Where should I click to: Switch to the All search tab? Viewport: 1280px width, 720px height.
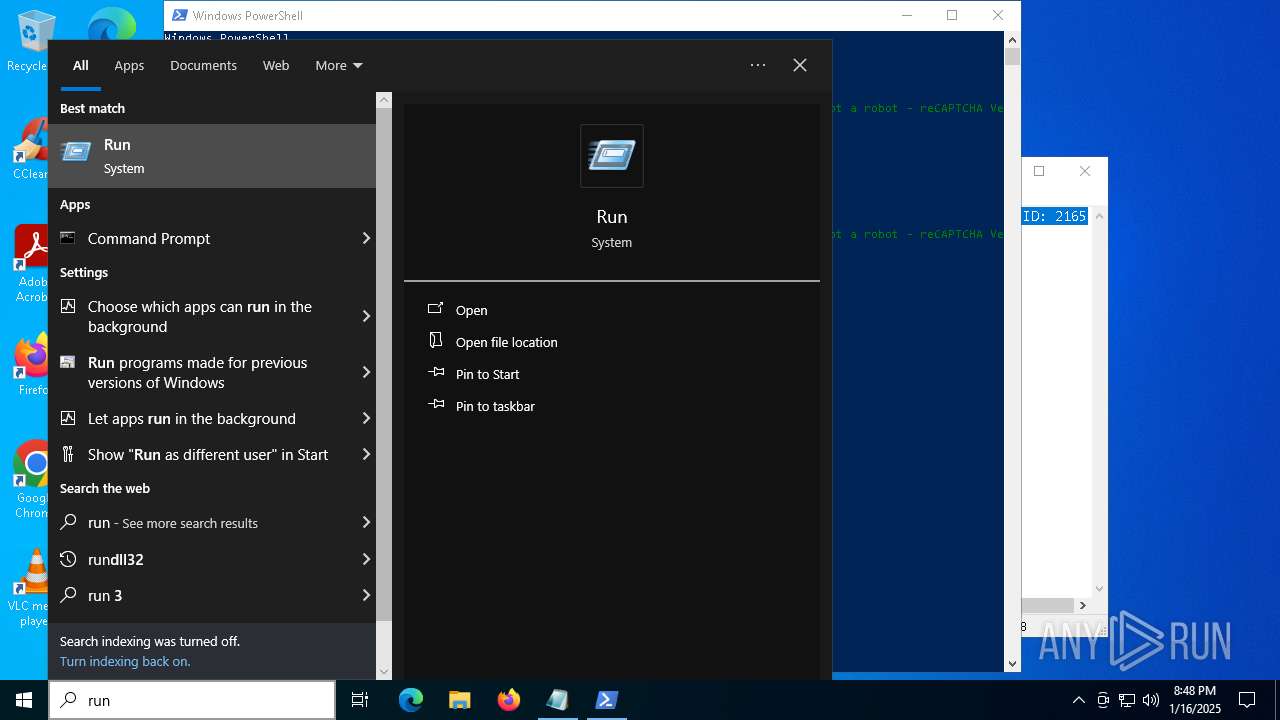[x=81, y=65]
